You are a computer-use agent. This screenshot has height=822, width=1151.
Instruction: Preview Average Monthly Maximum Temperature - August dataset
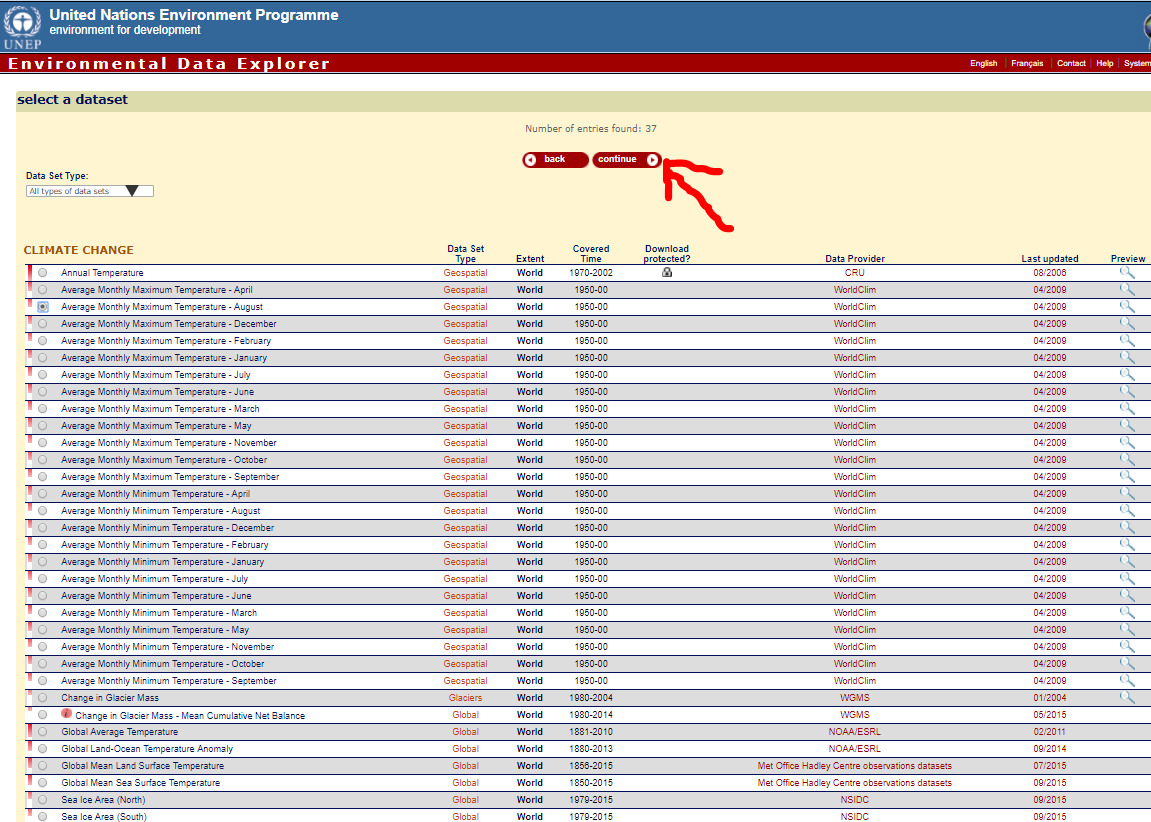1127,306
